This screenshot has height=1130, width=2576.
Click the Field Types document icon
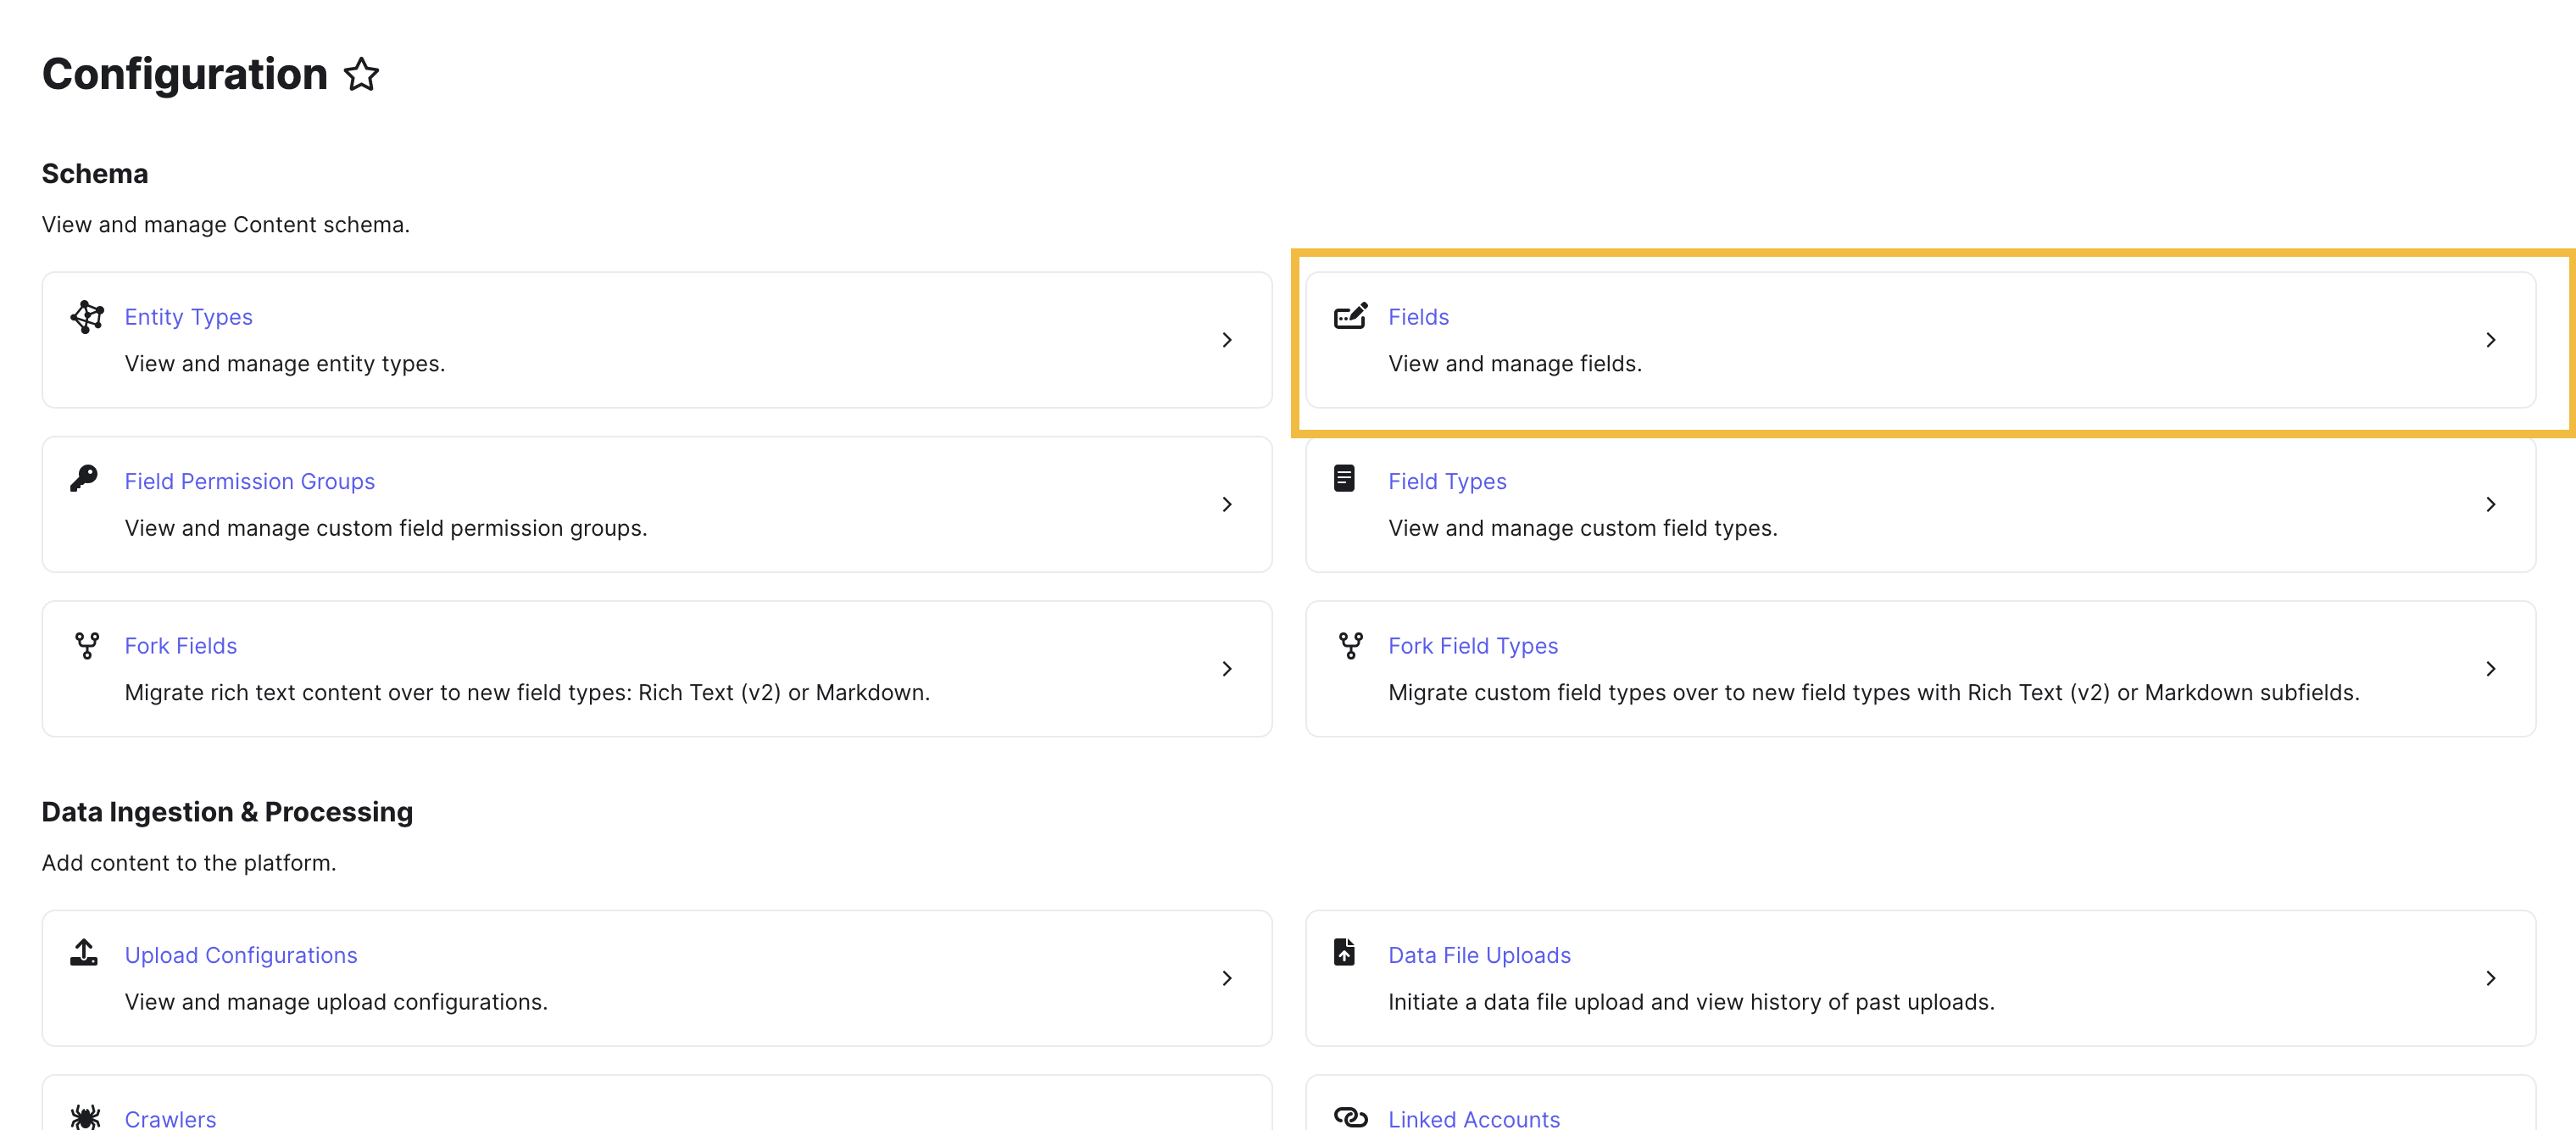pyautogui.click(x=1345, y=479)
